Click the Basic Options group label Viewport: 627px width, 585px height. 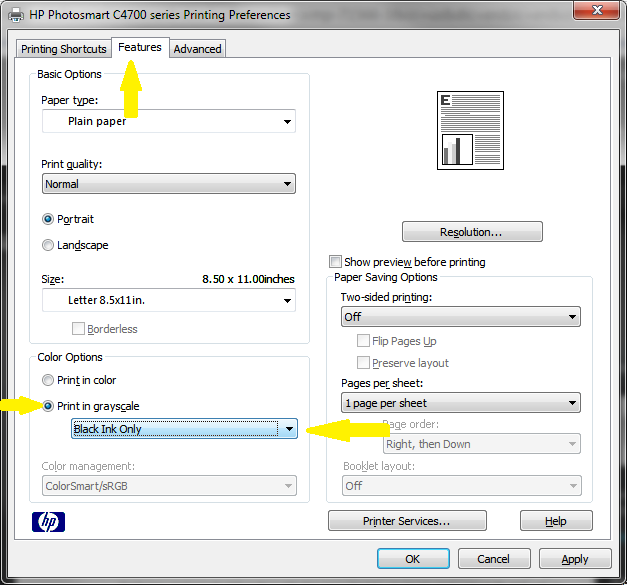pyautogui.click(x=69, y=74)
